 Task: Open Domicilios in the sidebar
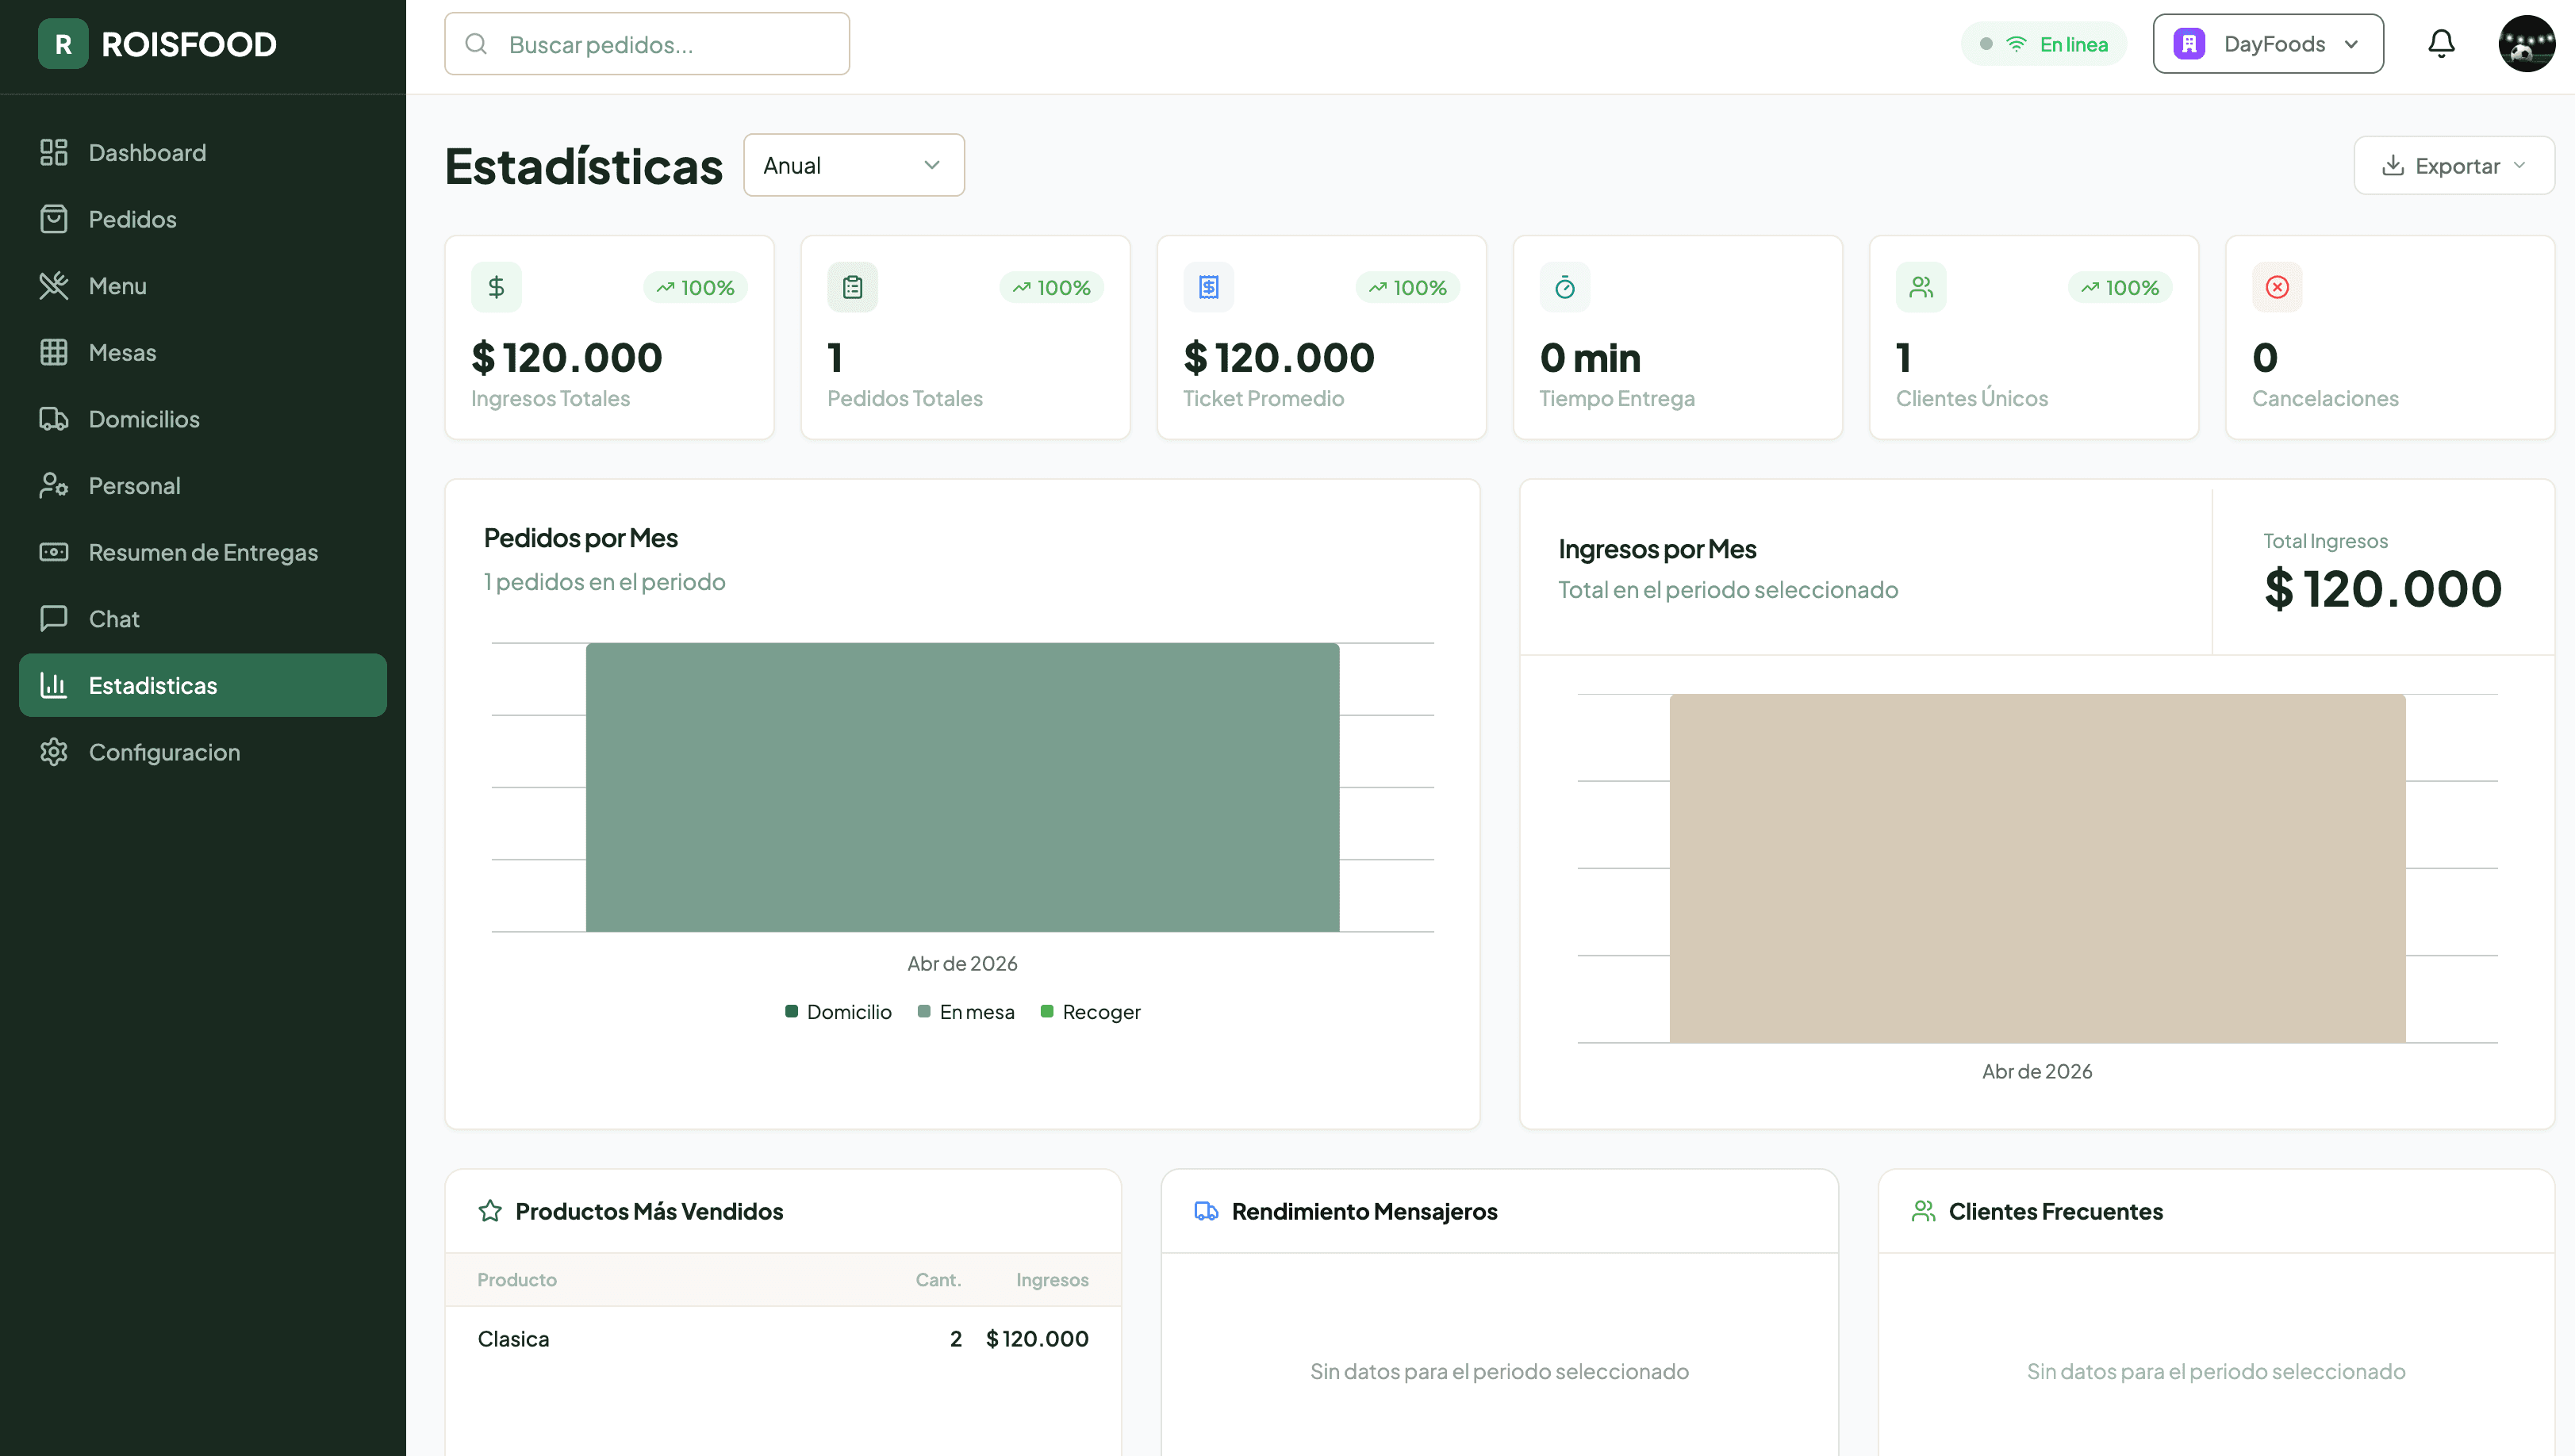coord(202,419)
